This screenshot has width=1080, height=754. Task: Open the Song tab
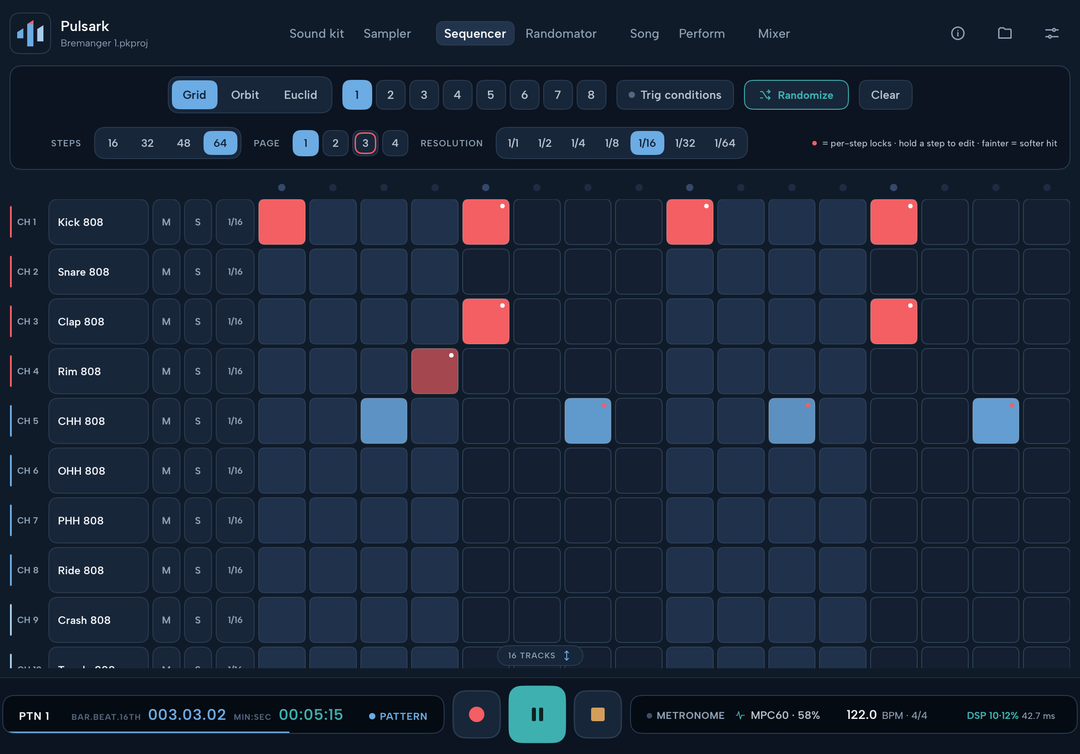(x=644, y=33)
